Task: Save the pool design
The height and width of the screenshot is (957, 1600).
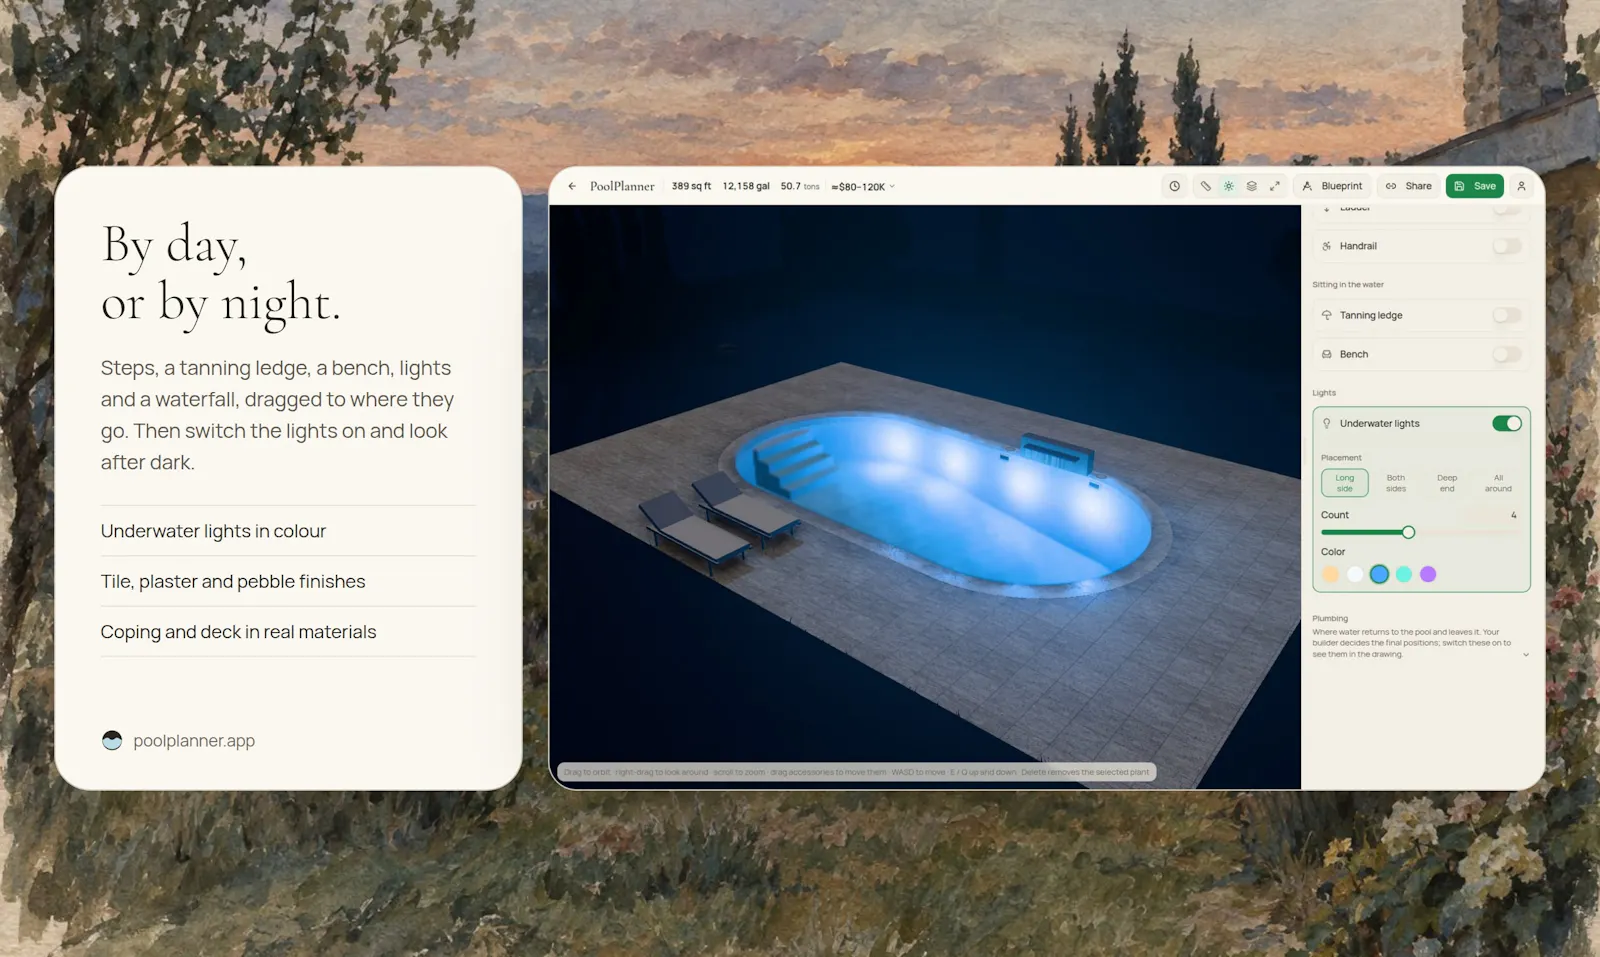Action: pos(1475,186)
